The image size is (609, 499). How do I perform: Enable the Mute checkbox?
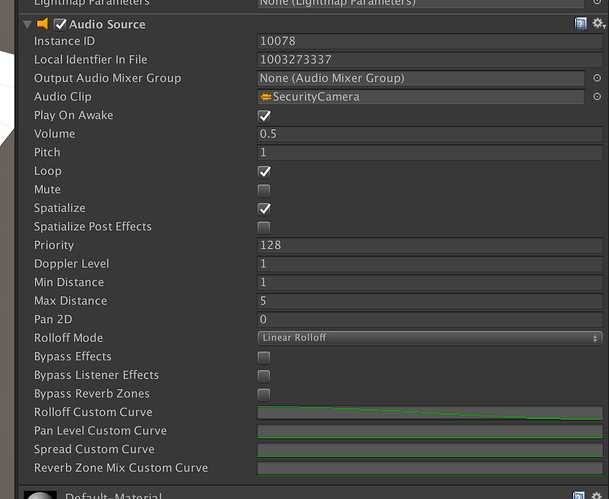coord(264,190)
